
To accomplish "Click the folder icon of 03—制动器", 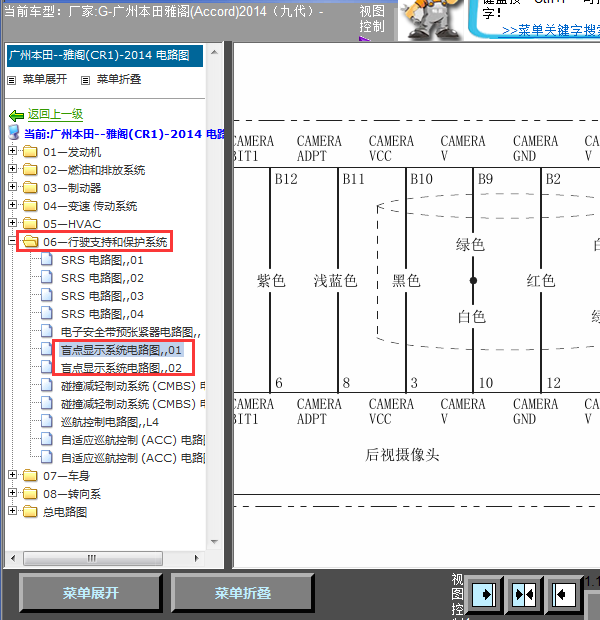I will pos(30,187).
